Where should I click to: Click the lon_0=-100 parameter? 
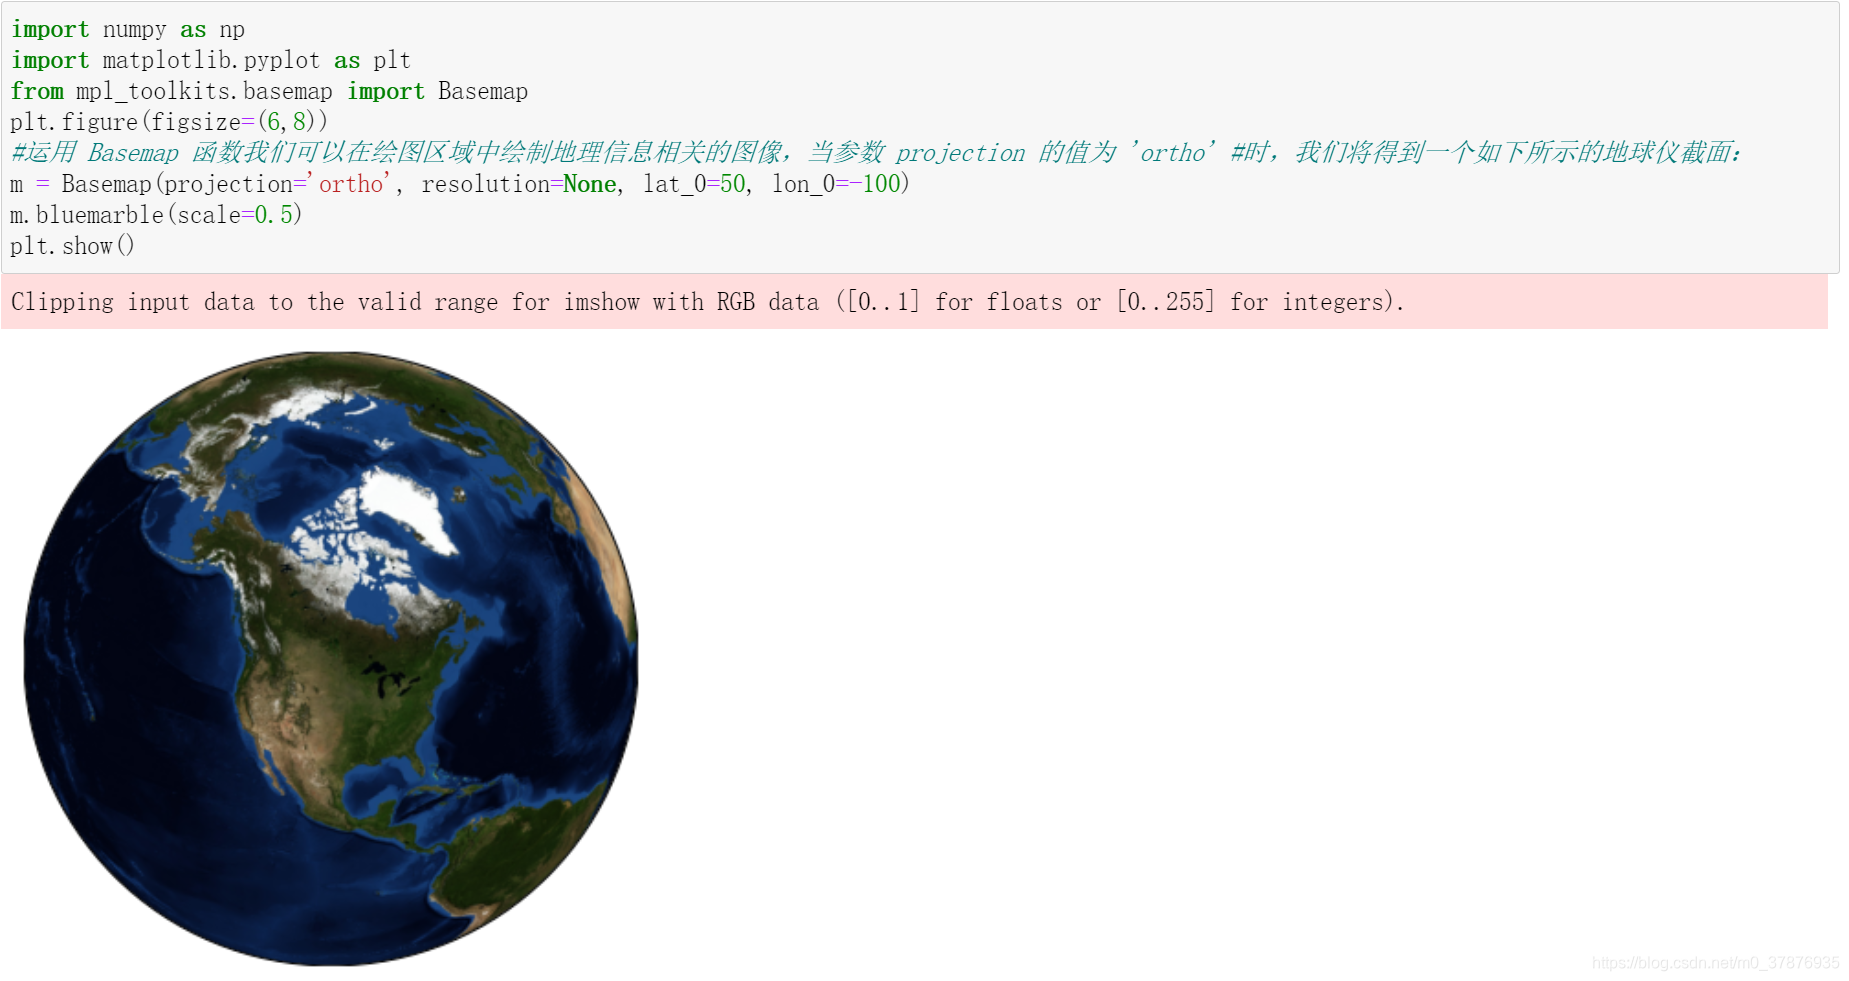(x=838, y=184)
